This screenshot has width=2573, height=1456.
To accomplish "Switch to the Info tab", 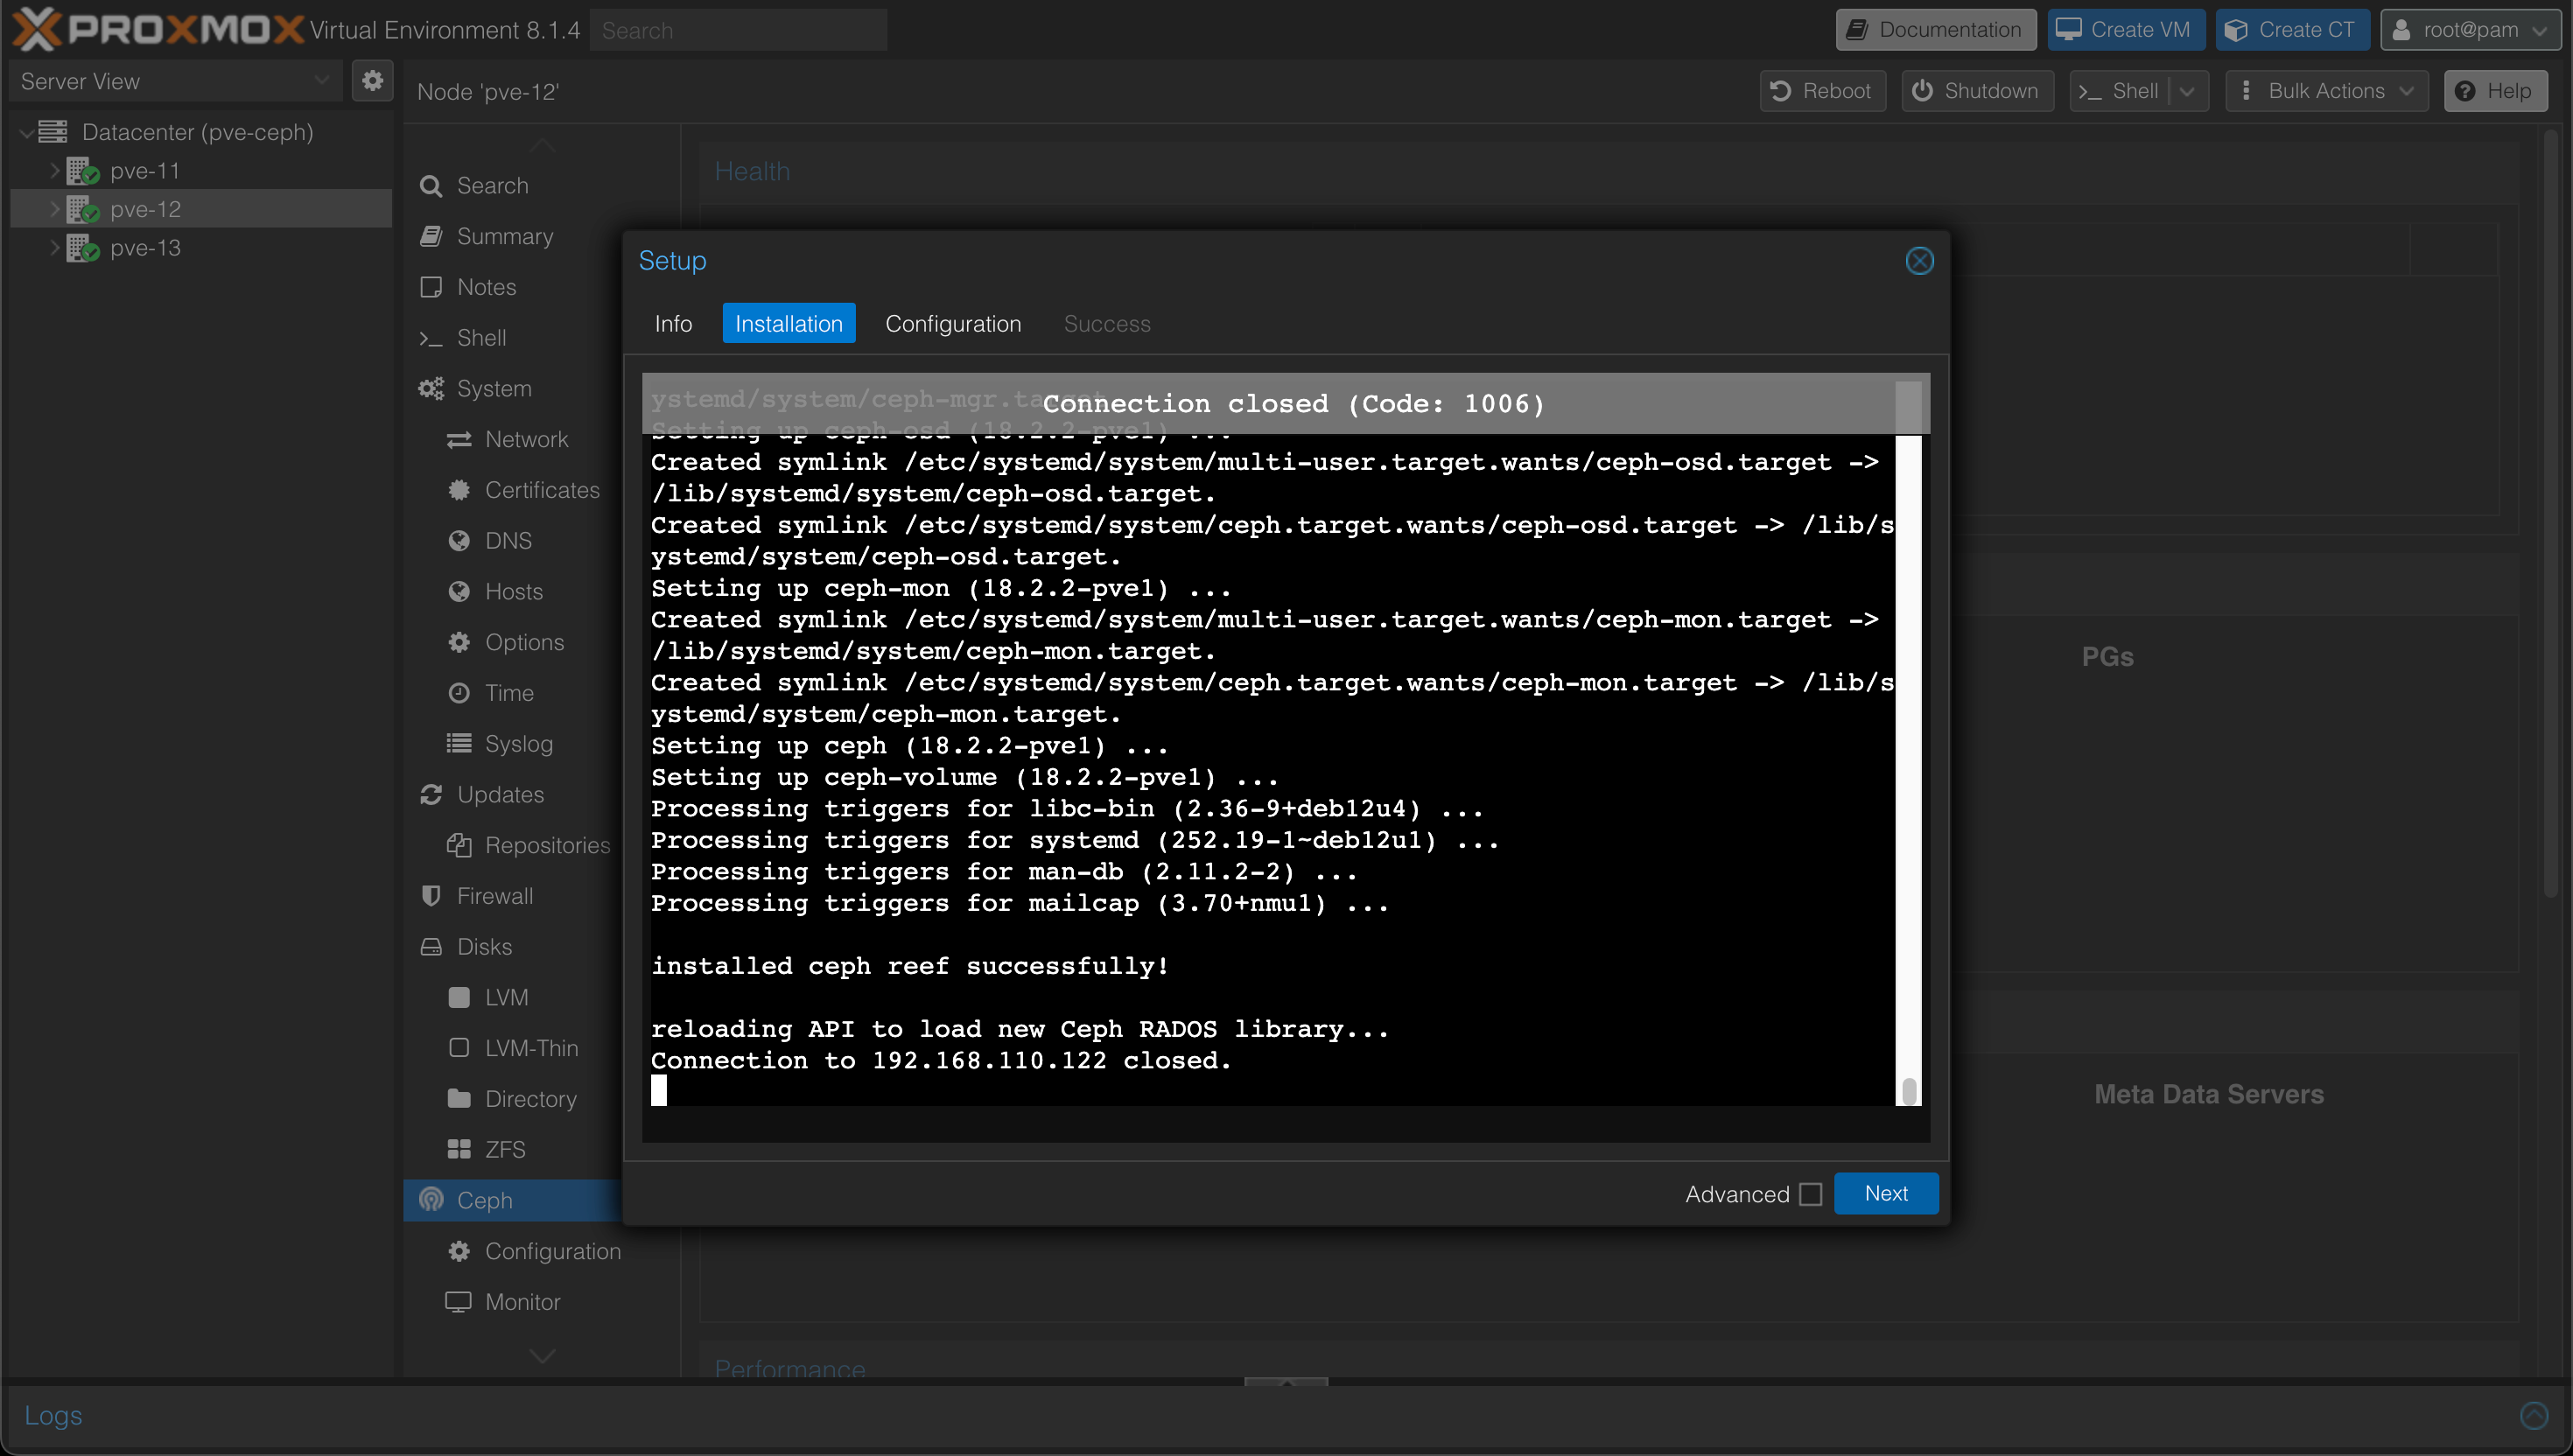I will point(671,324).
